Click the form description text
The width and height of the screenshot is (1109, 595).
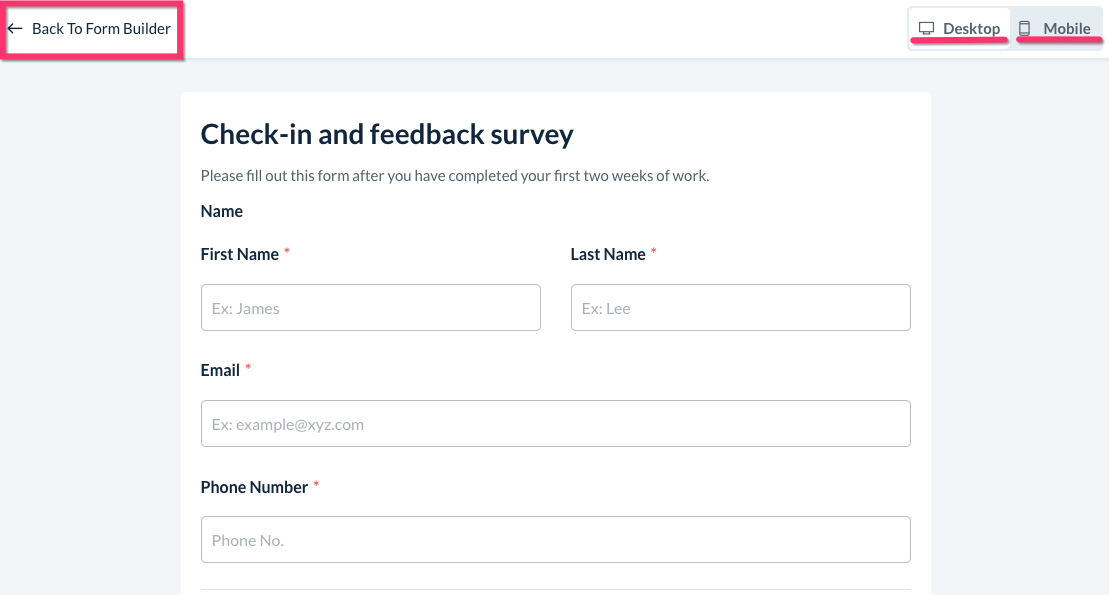(454, 175)
